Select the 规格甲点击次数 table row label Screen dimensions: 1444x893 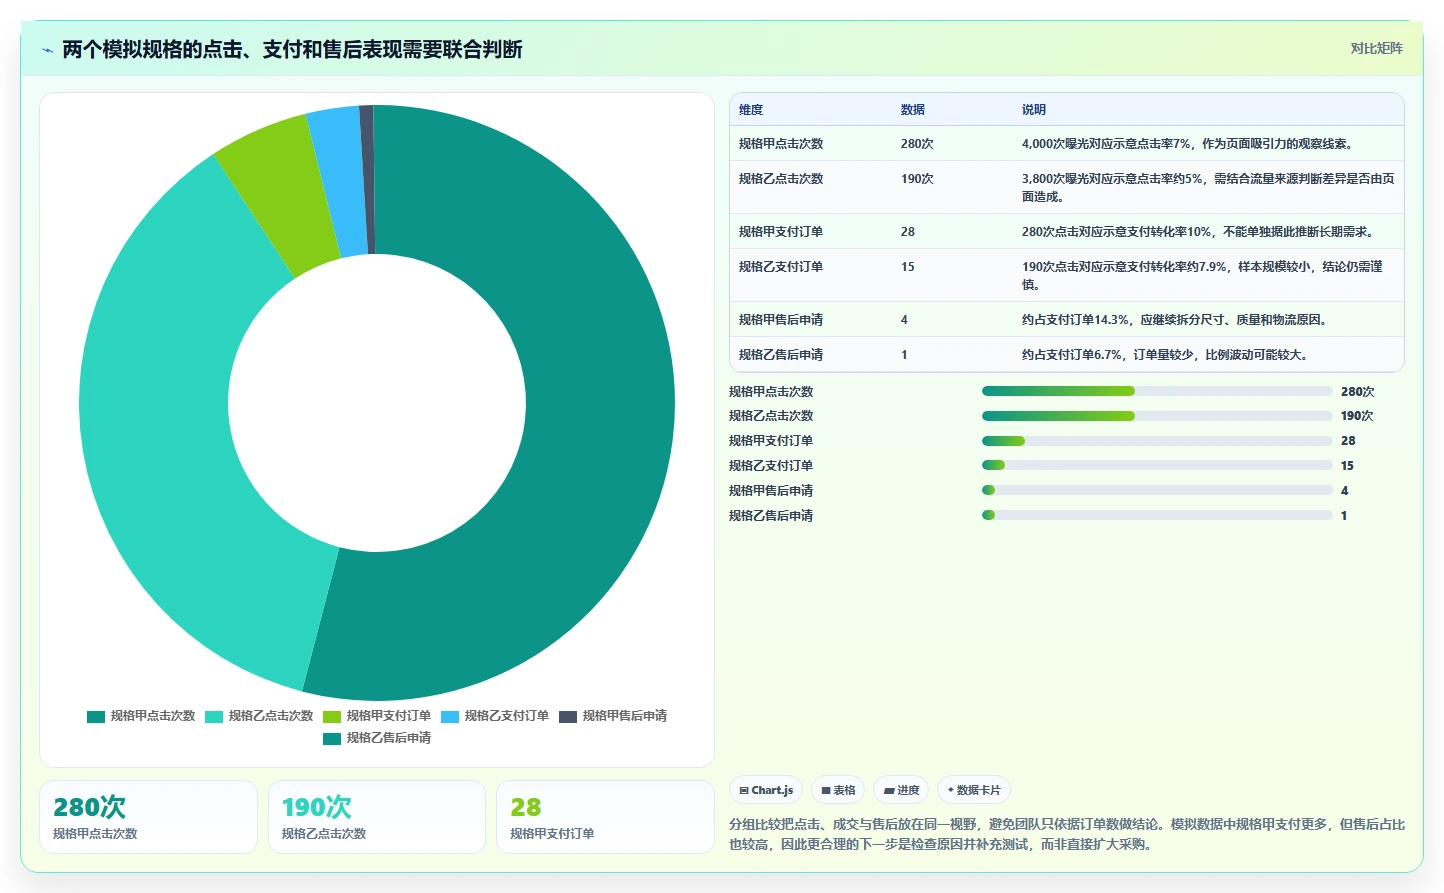[781, 144]
